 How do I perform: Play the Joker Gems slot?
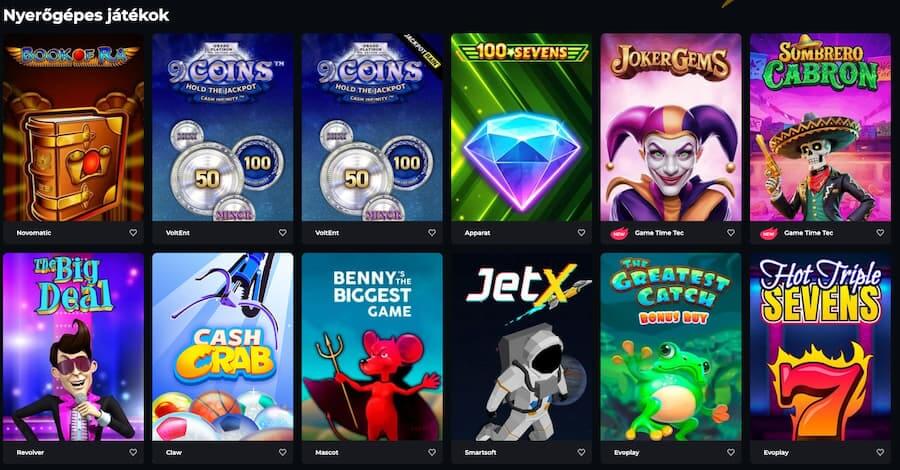pyautogui.click(x=671, y=127)
